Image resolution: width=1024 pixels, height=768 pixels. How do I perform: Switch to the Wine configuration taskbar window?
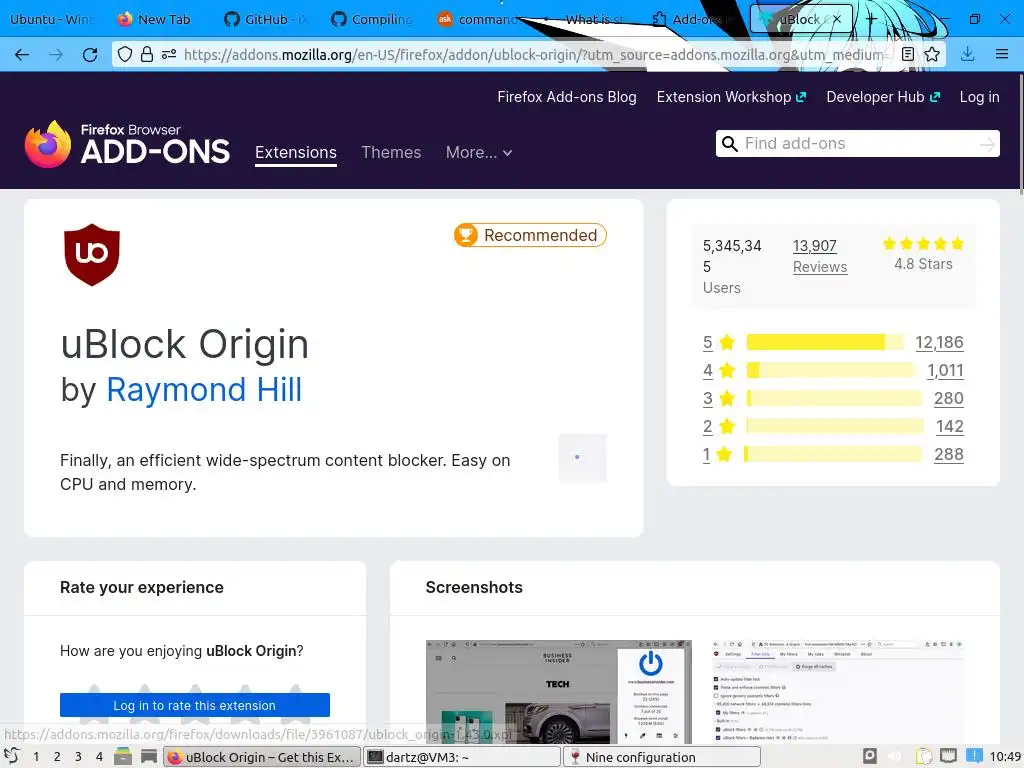coord(662,757)
